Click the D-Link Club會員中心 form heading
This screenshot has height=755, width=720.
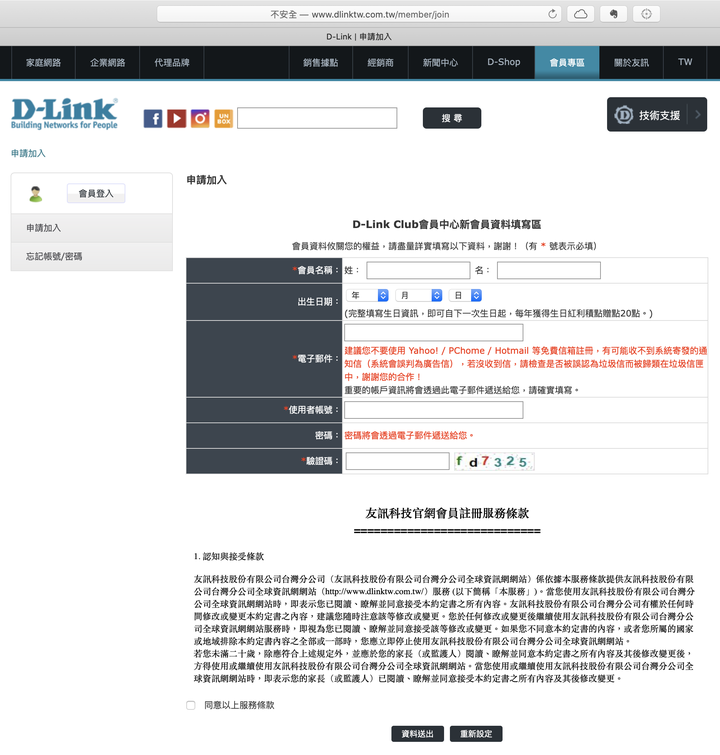pyautogui.click(x=446, y=224)
